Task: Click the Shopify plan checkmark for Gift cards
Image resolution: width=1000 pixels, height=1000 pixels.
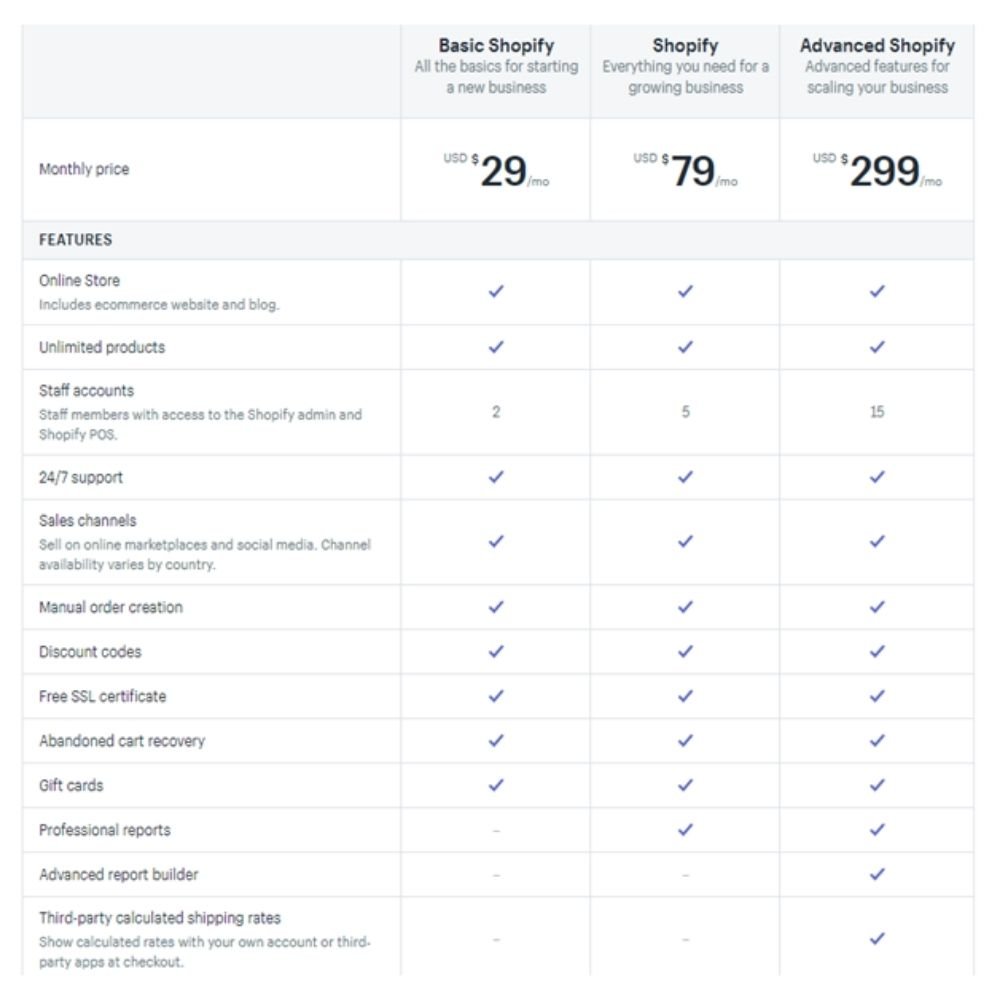Action: pos(685,785)
